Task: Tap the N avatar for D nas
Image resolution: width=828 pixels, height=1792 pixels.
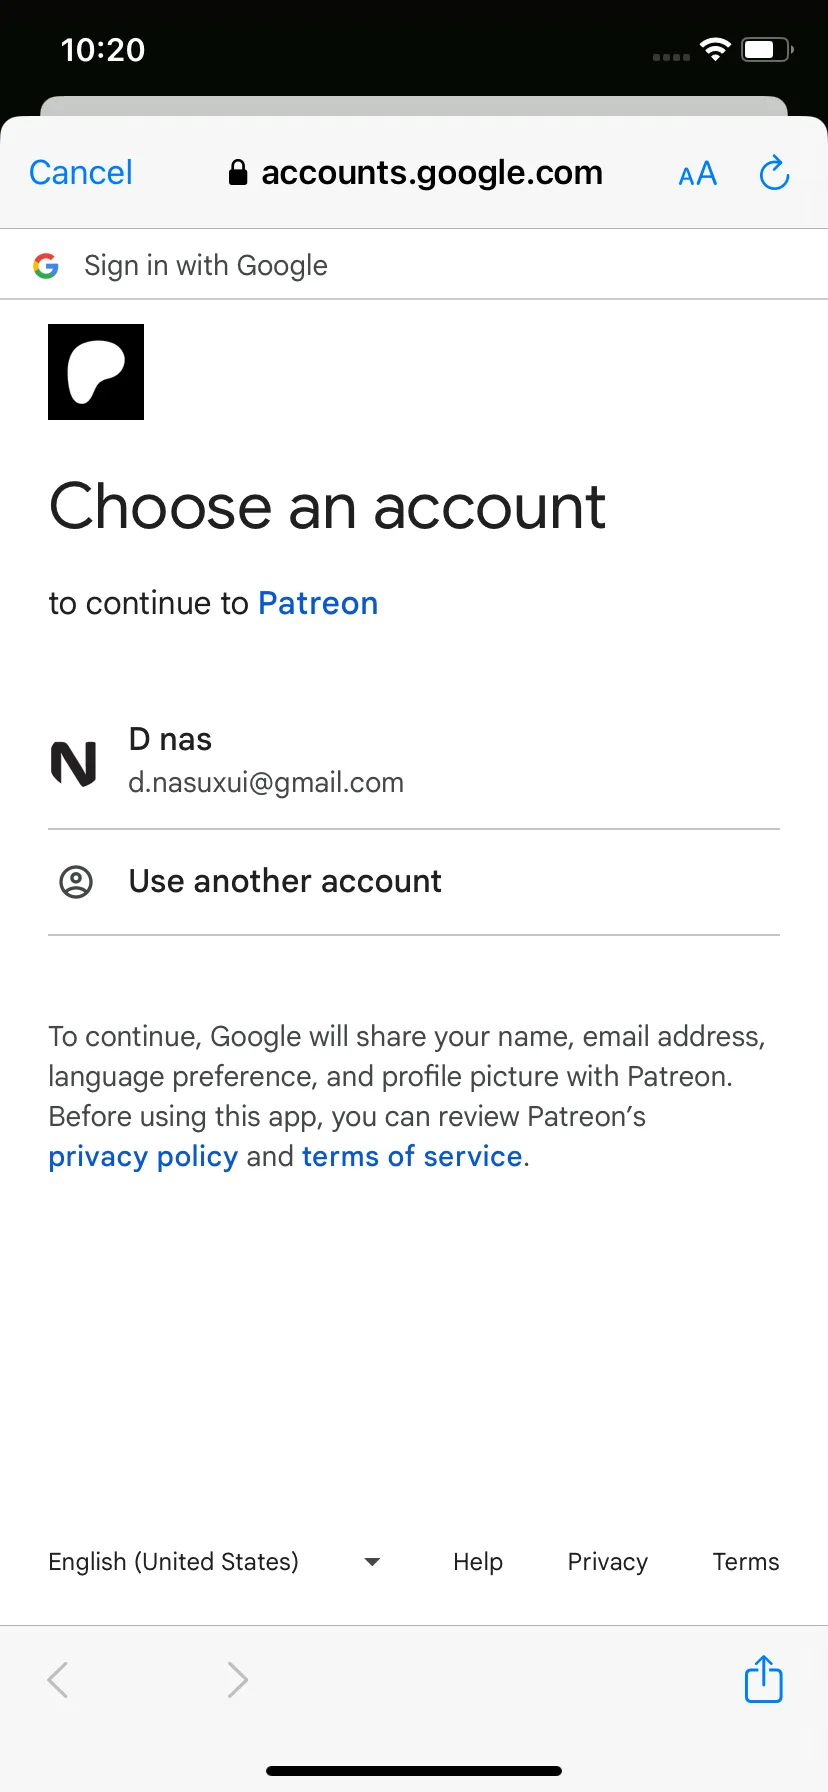Action: 74,763
